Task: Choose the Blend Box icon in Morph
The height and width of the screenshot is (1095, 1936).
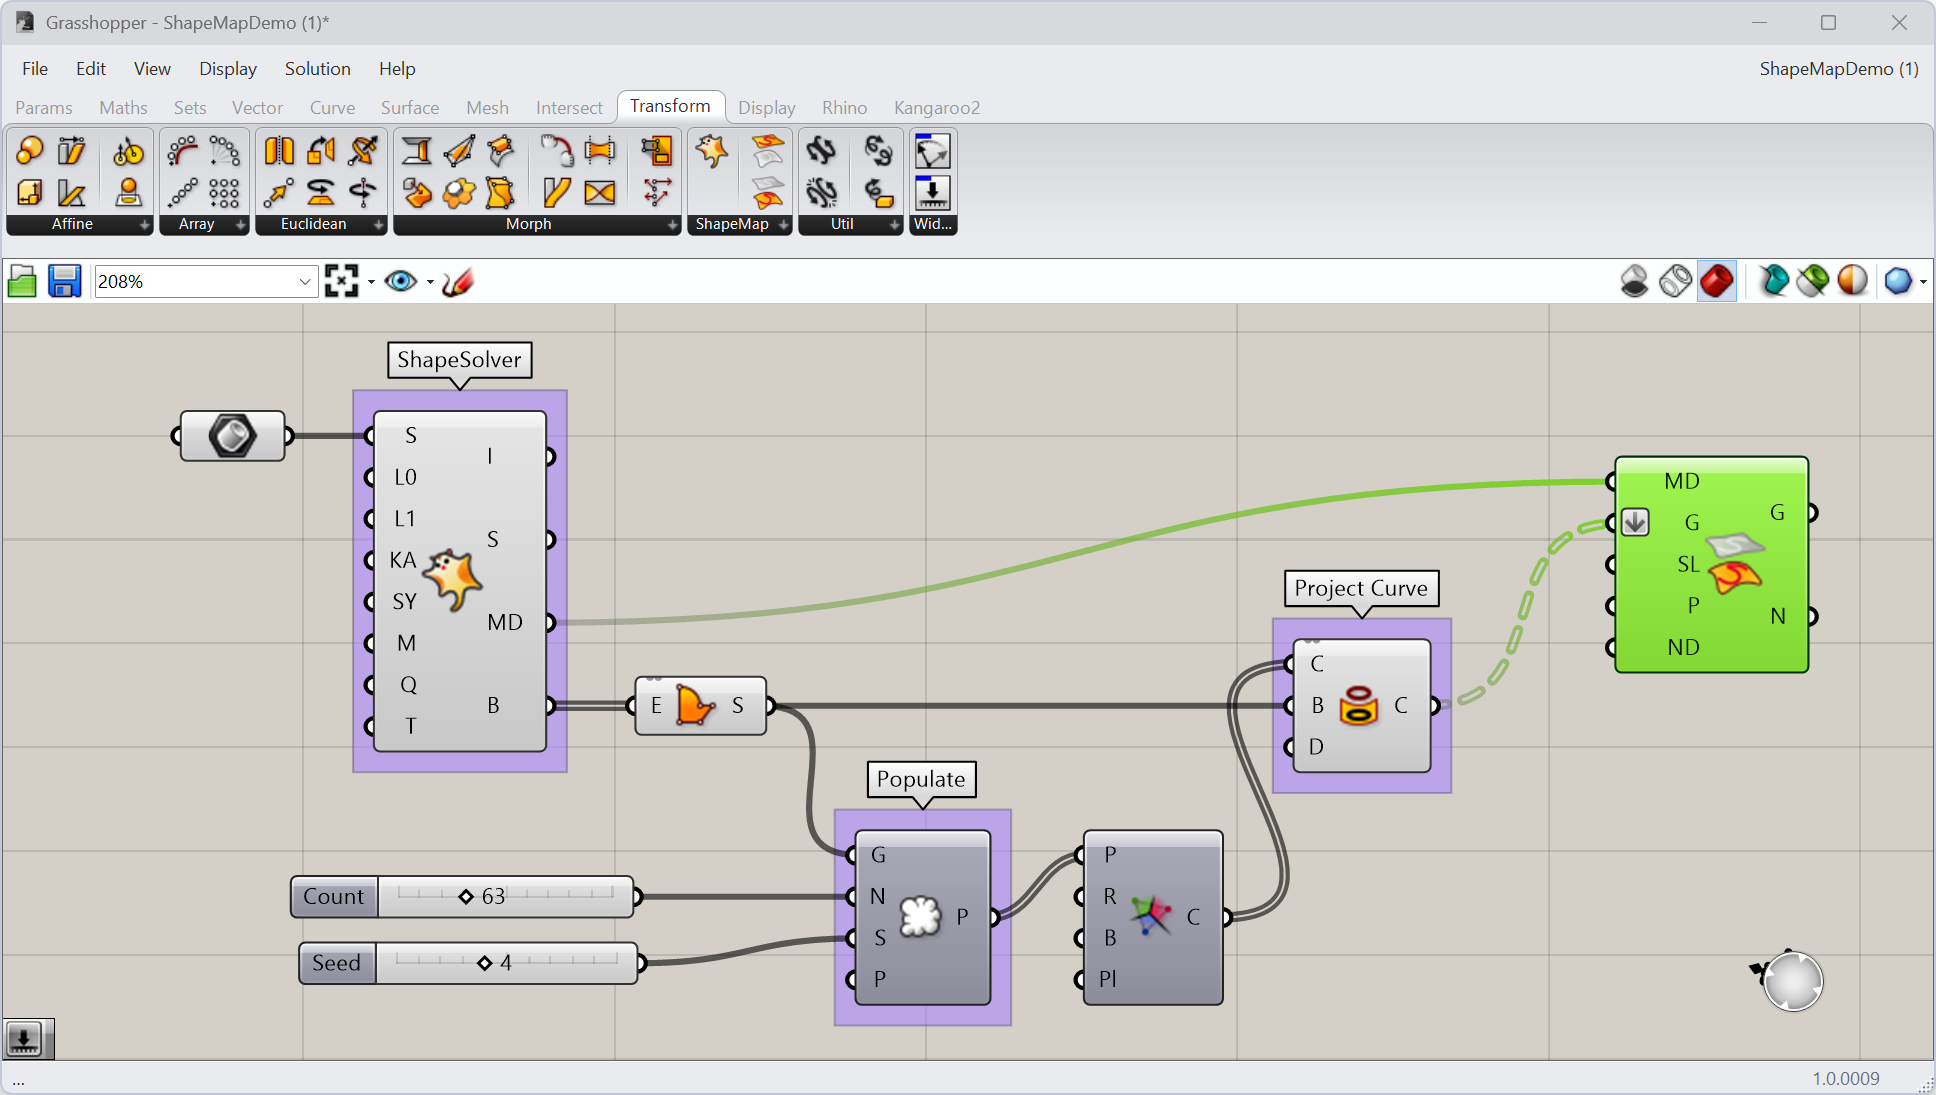Action: [x=417, y=150]
